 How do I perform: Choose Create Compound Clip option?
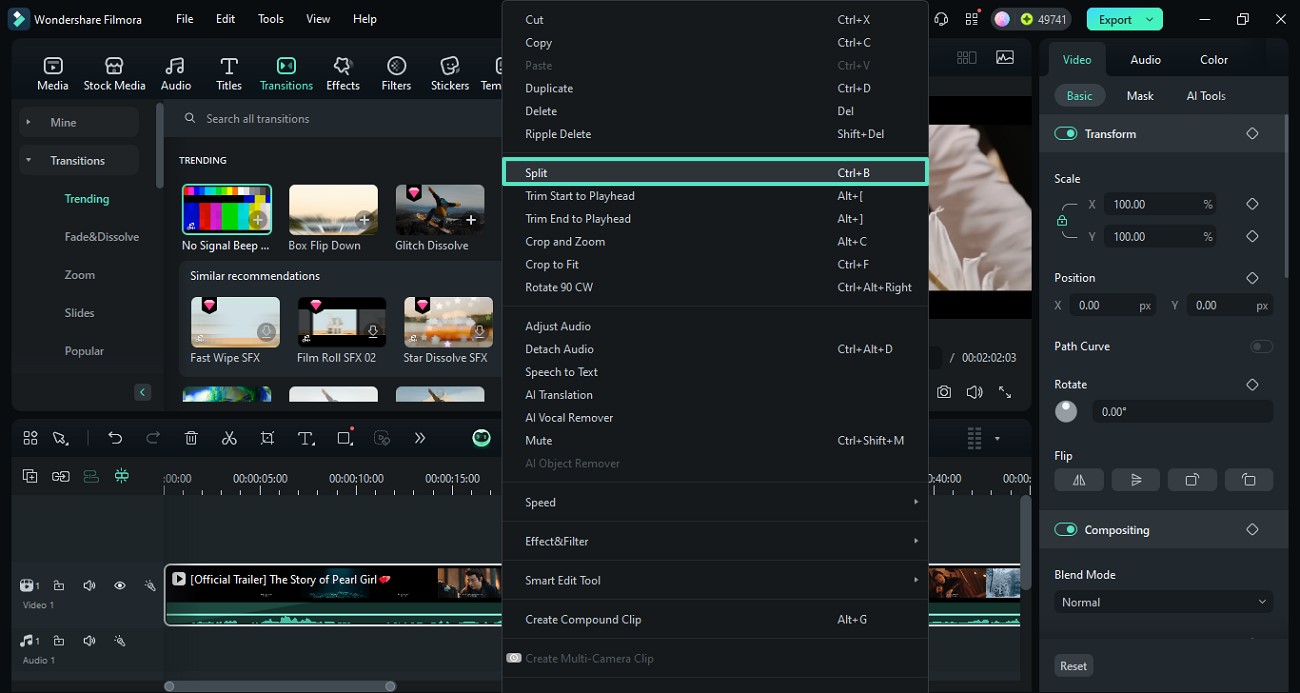click(716, 619)
